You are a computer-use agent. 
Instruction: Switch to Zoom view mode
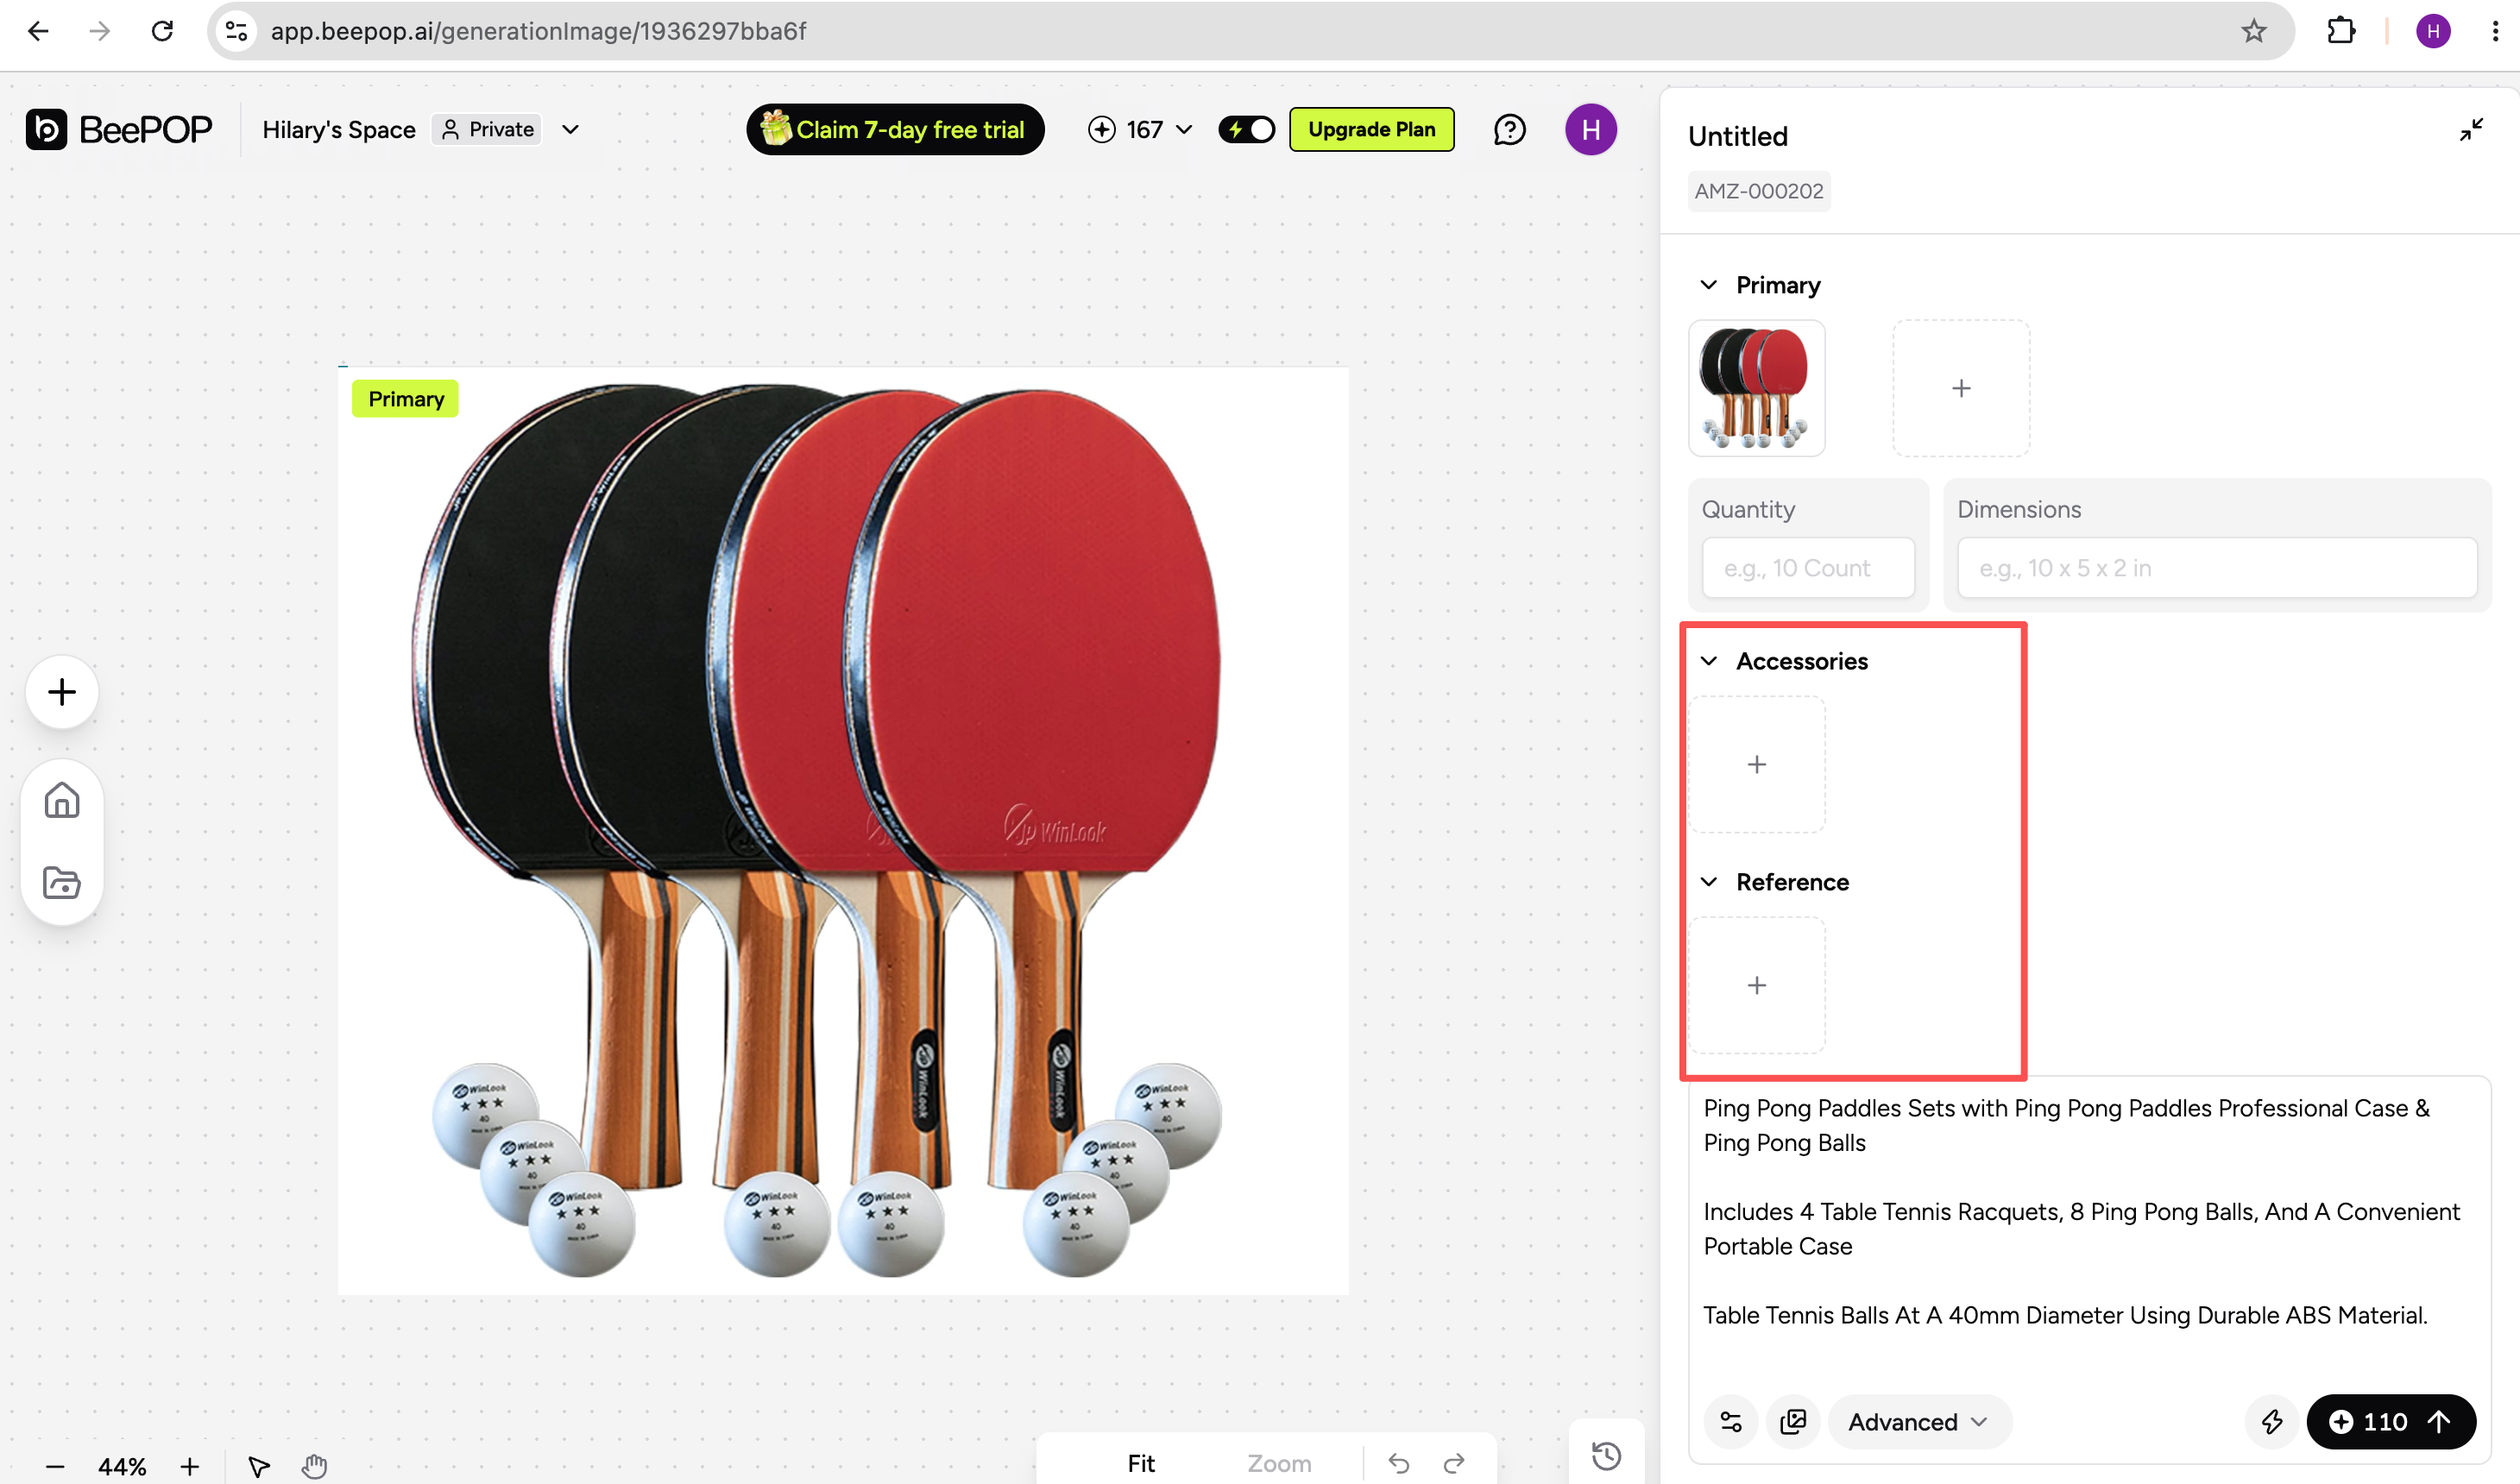pyautogui.click(x=1279, y=1464)
